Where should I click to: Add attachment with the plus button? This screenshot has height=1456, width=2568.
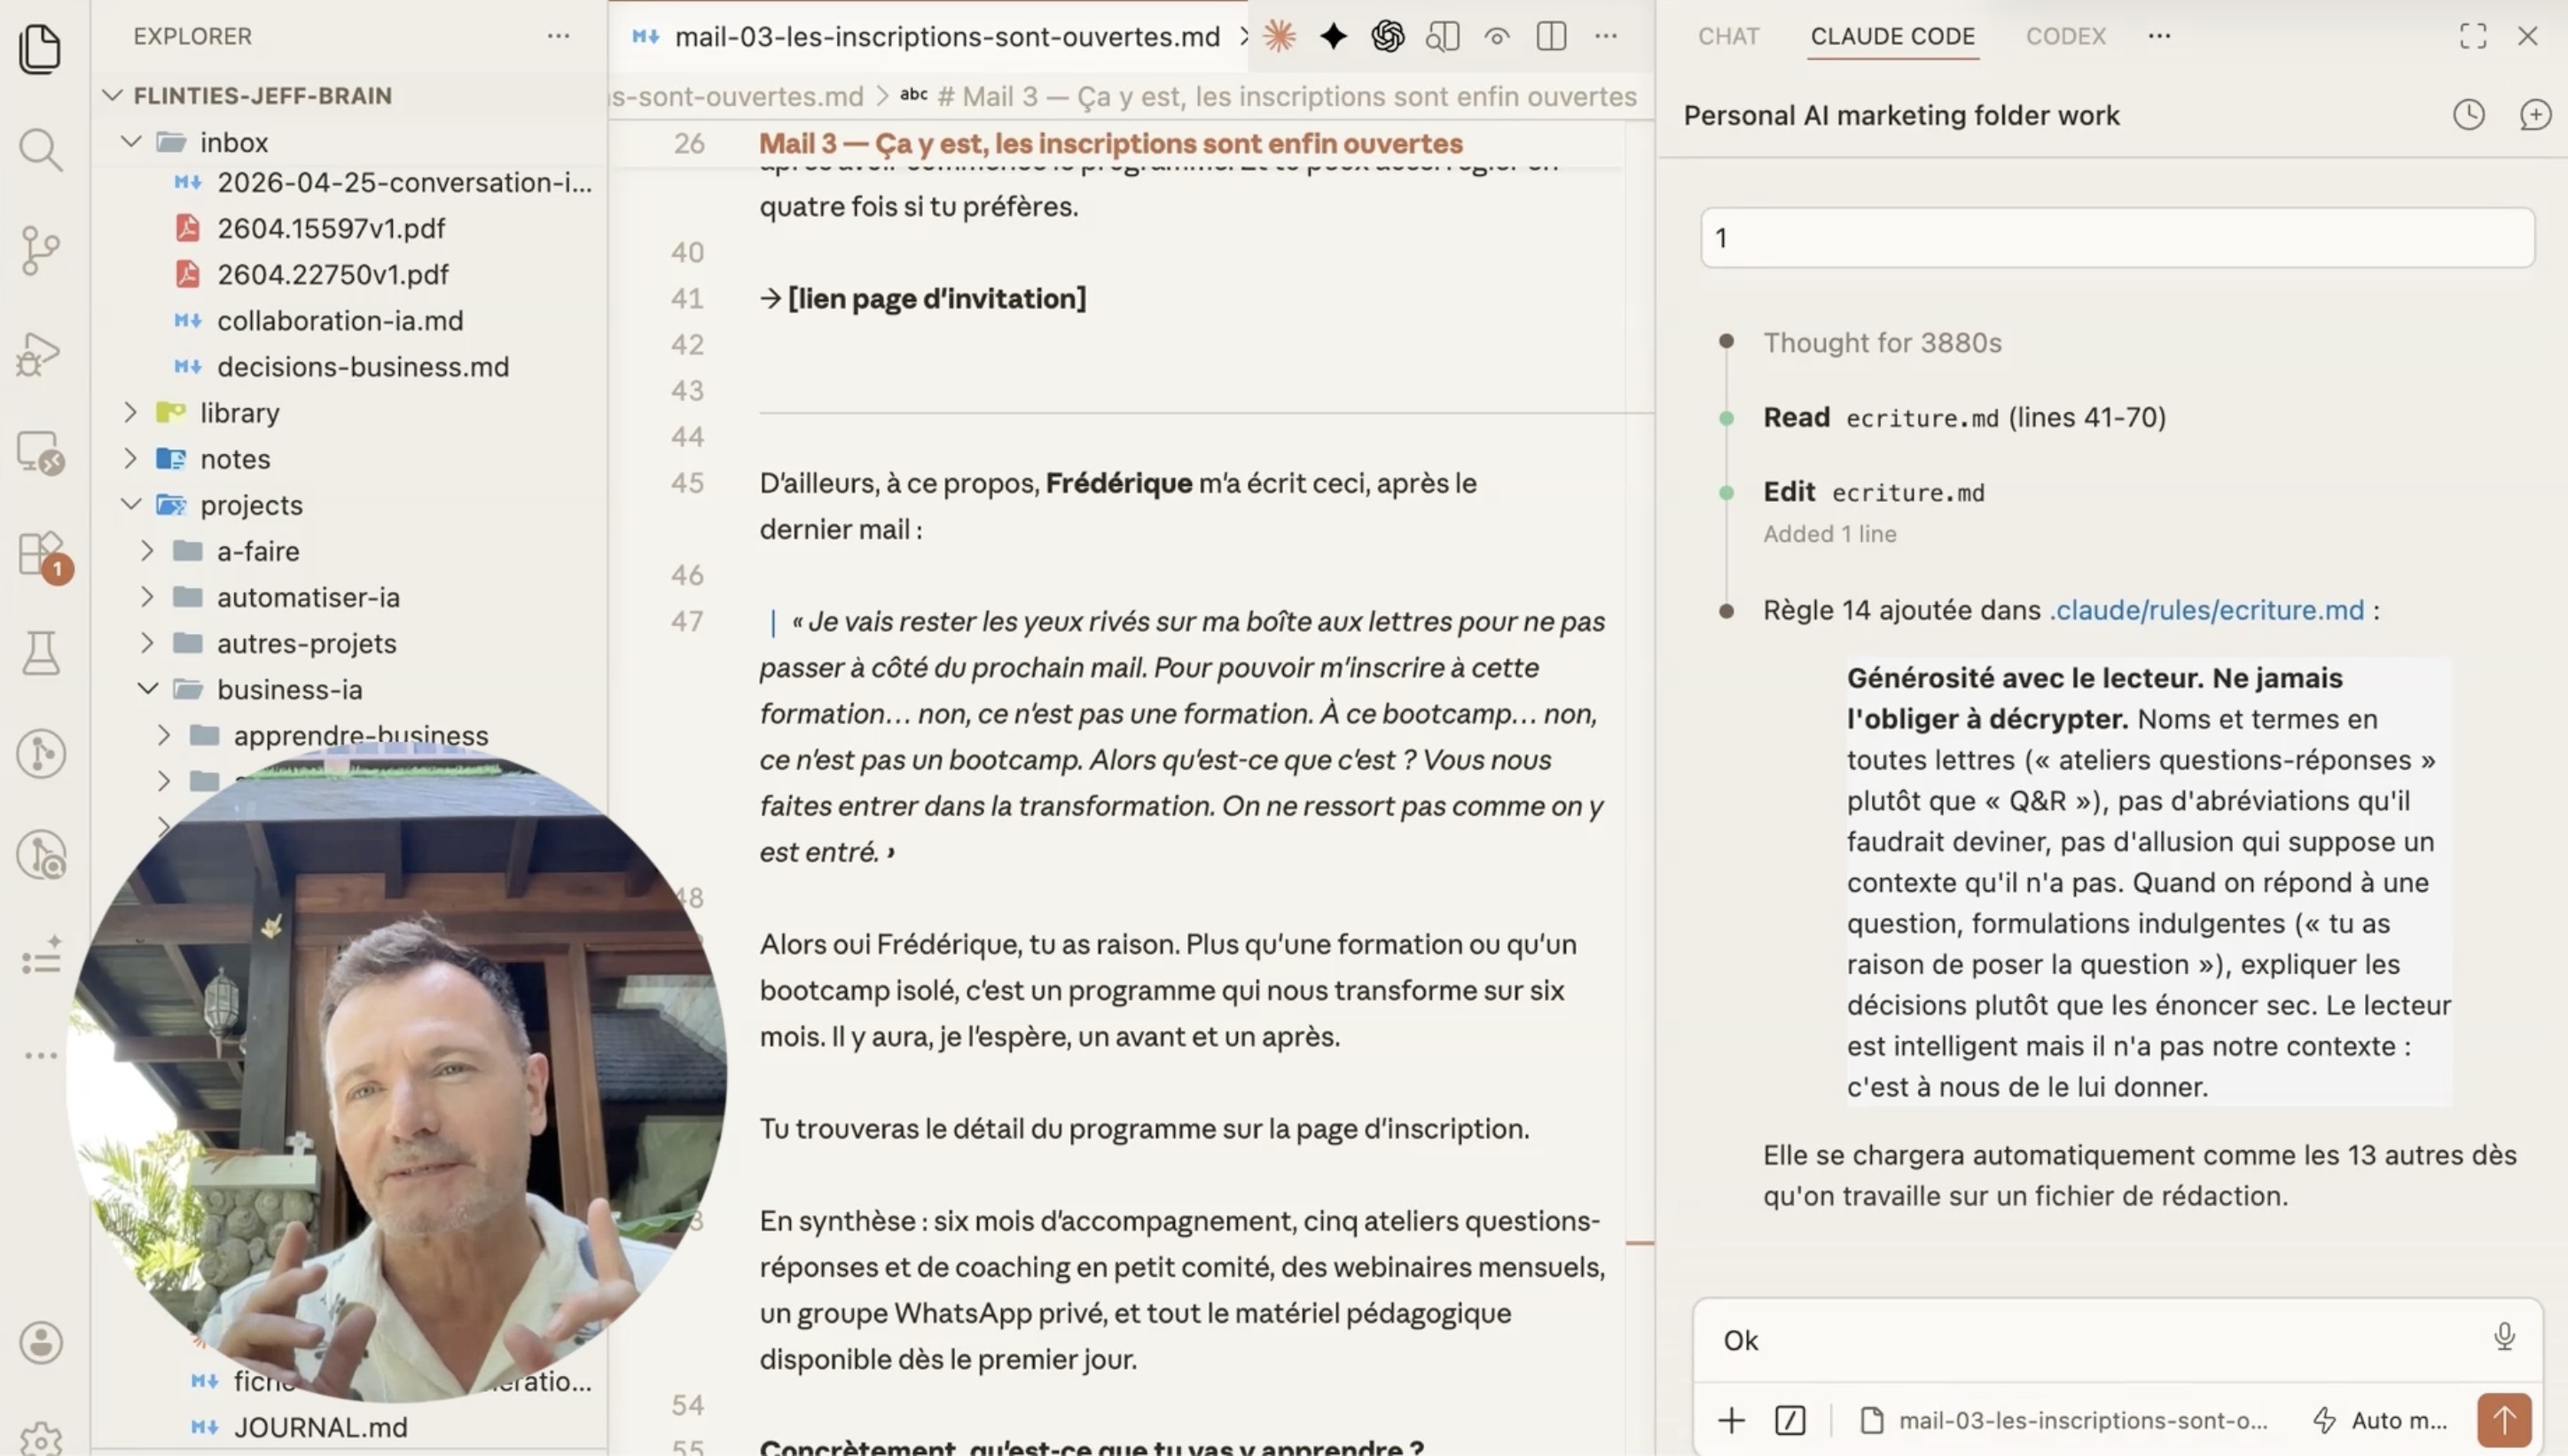(x=1731, y=1420)
